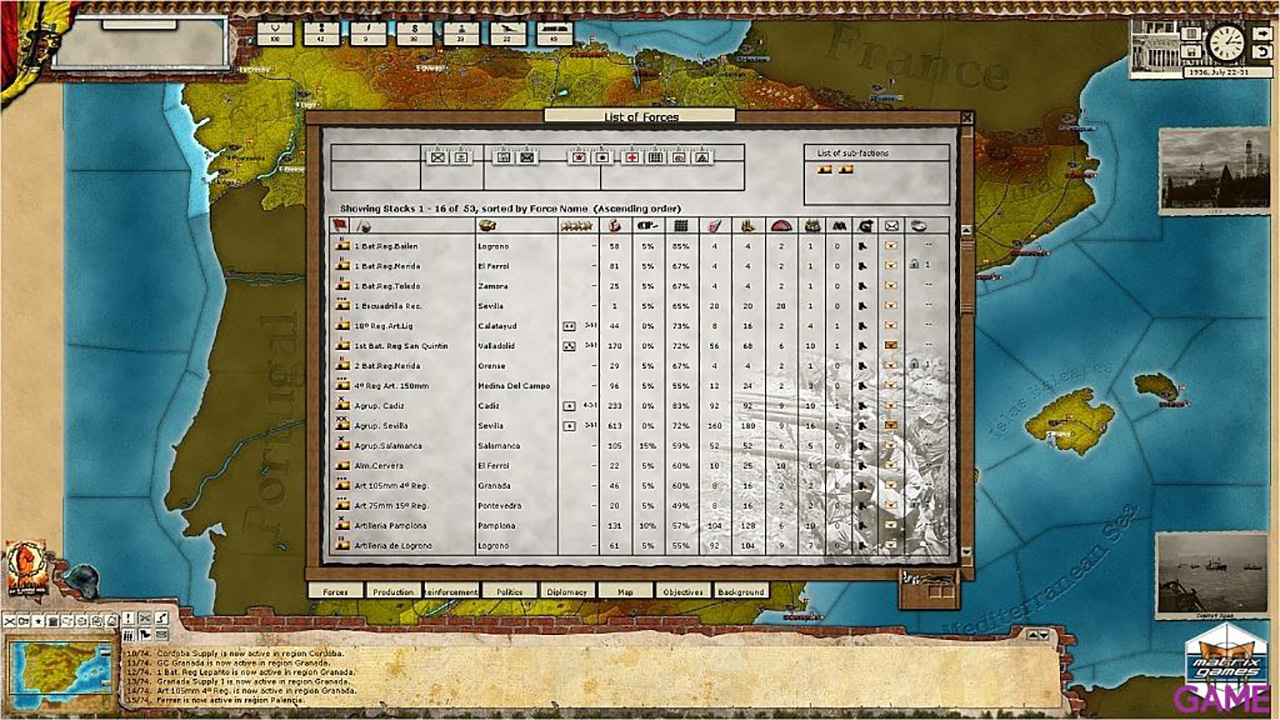Select the Artilleria Pamplona force entry
Screen dimensions: 1280x720
tap(390, 526)
